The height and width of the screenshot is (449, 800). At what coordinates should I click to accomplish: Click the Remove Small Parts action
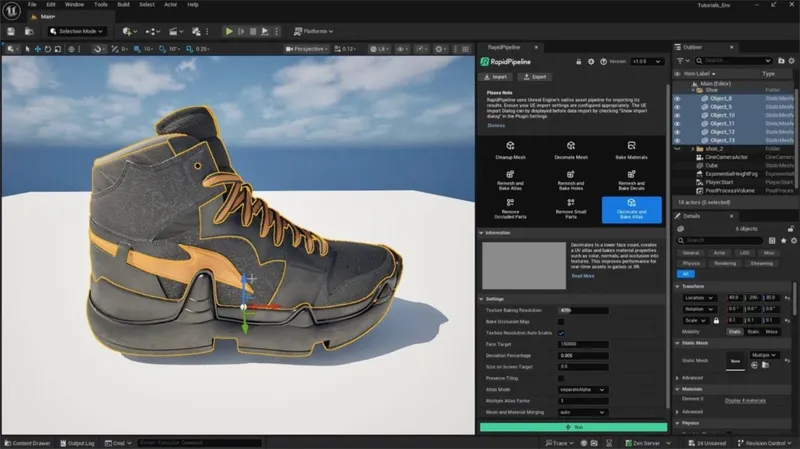point(570,208)
